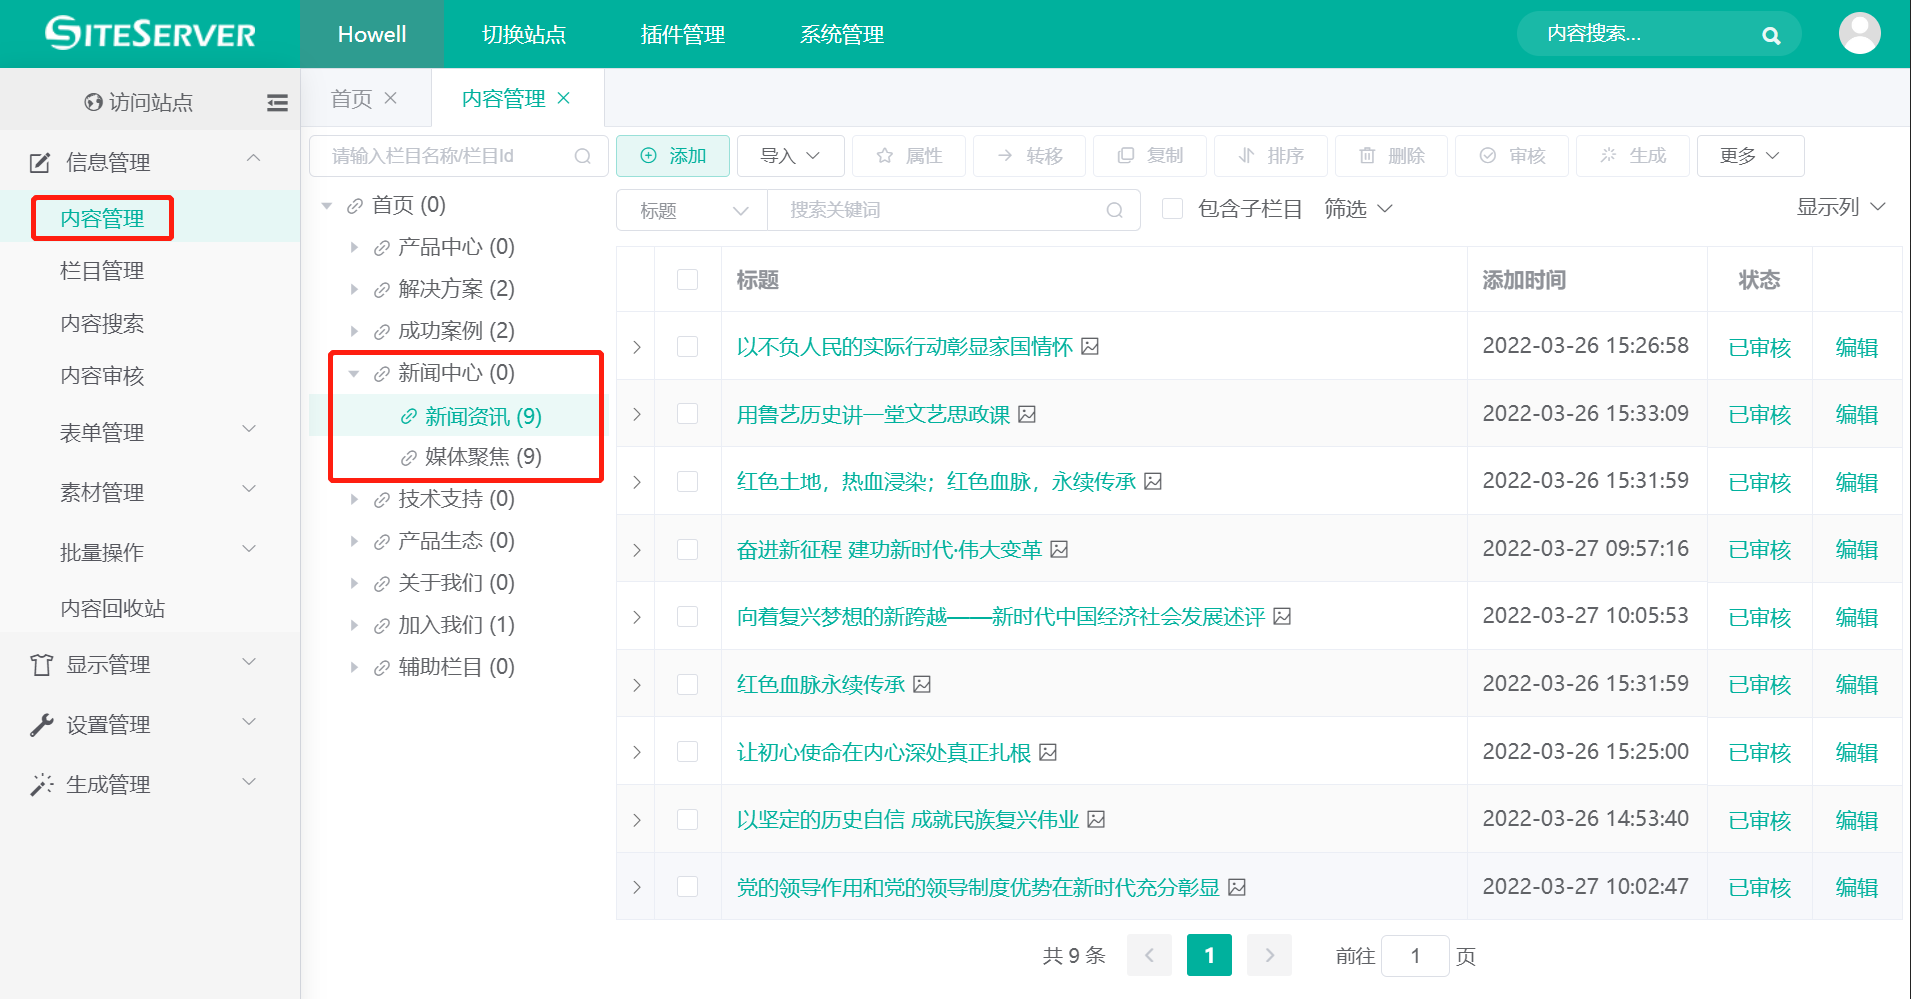
Task: Toggle the sidebar collapse menu icon
Action: pyautogui.click(x=277, y=102)
